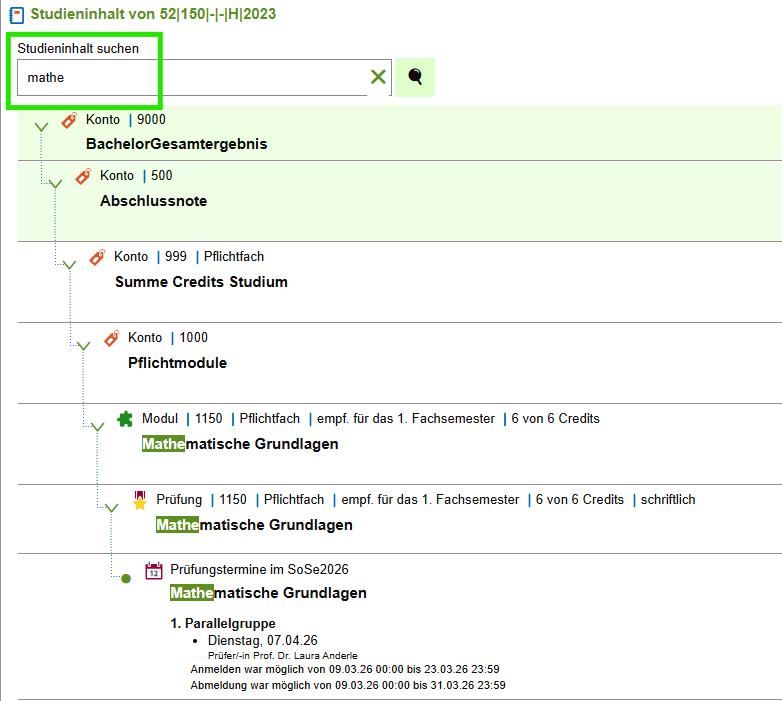This screenshot has height=701, width=782.
Task: Select the BachelorGesamtergebnis entry
Action: (177, 144)
